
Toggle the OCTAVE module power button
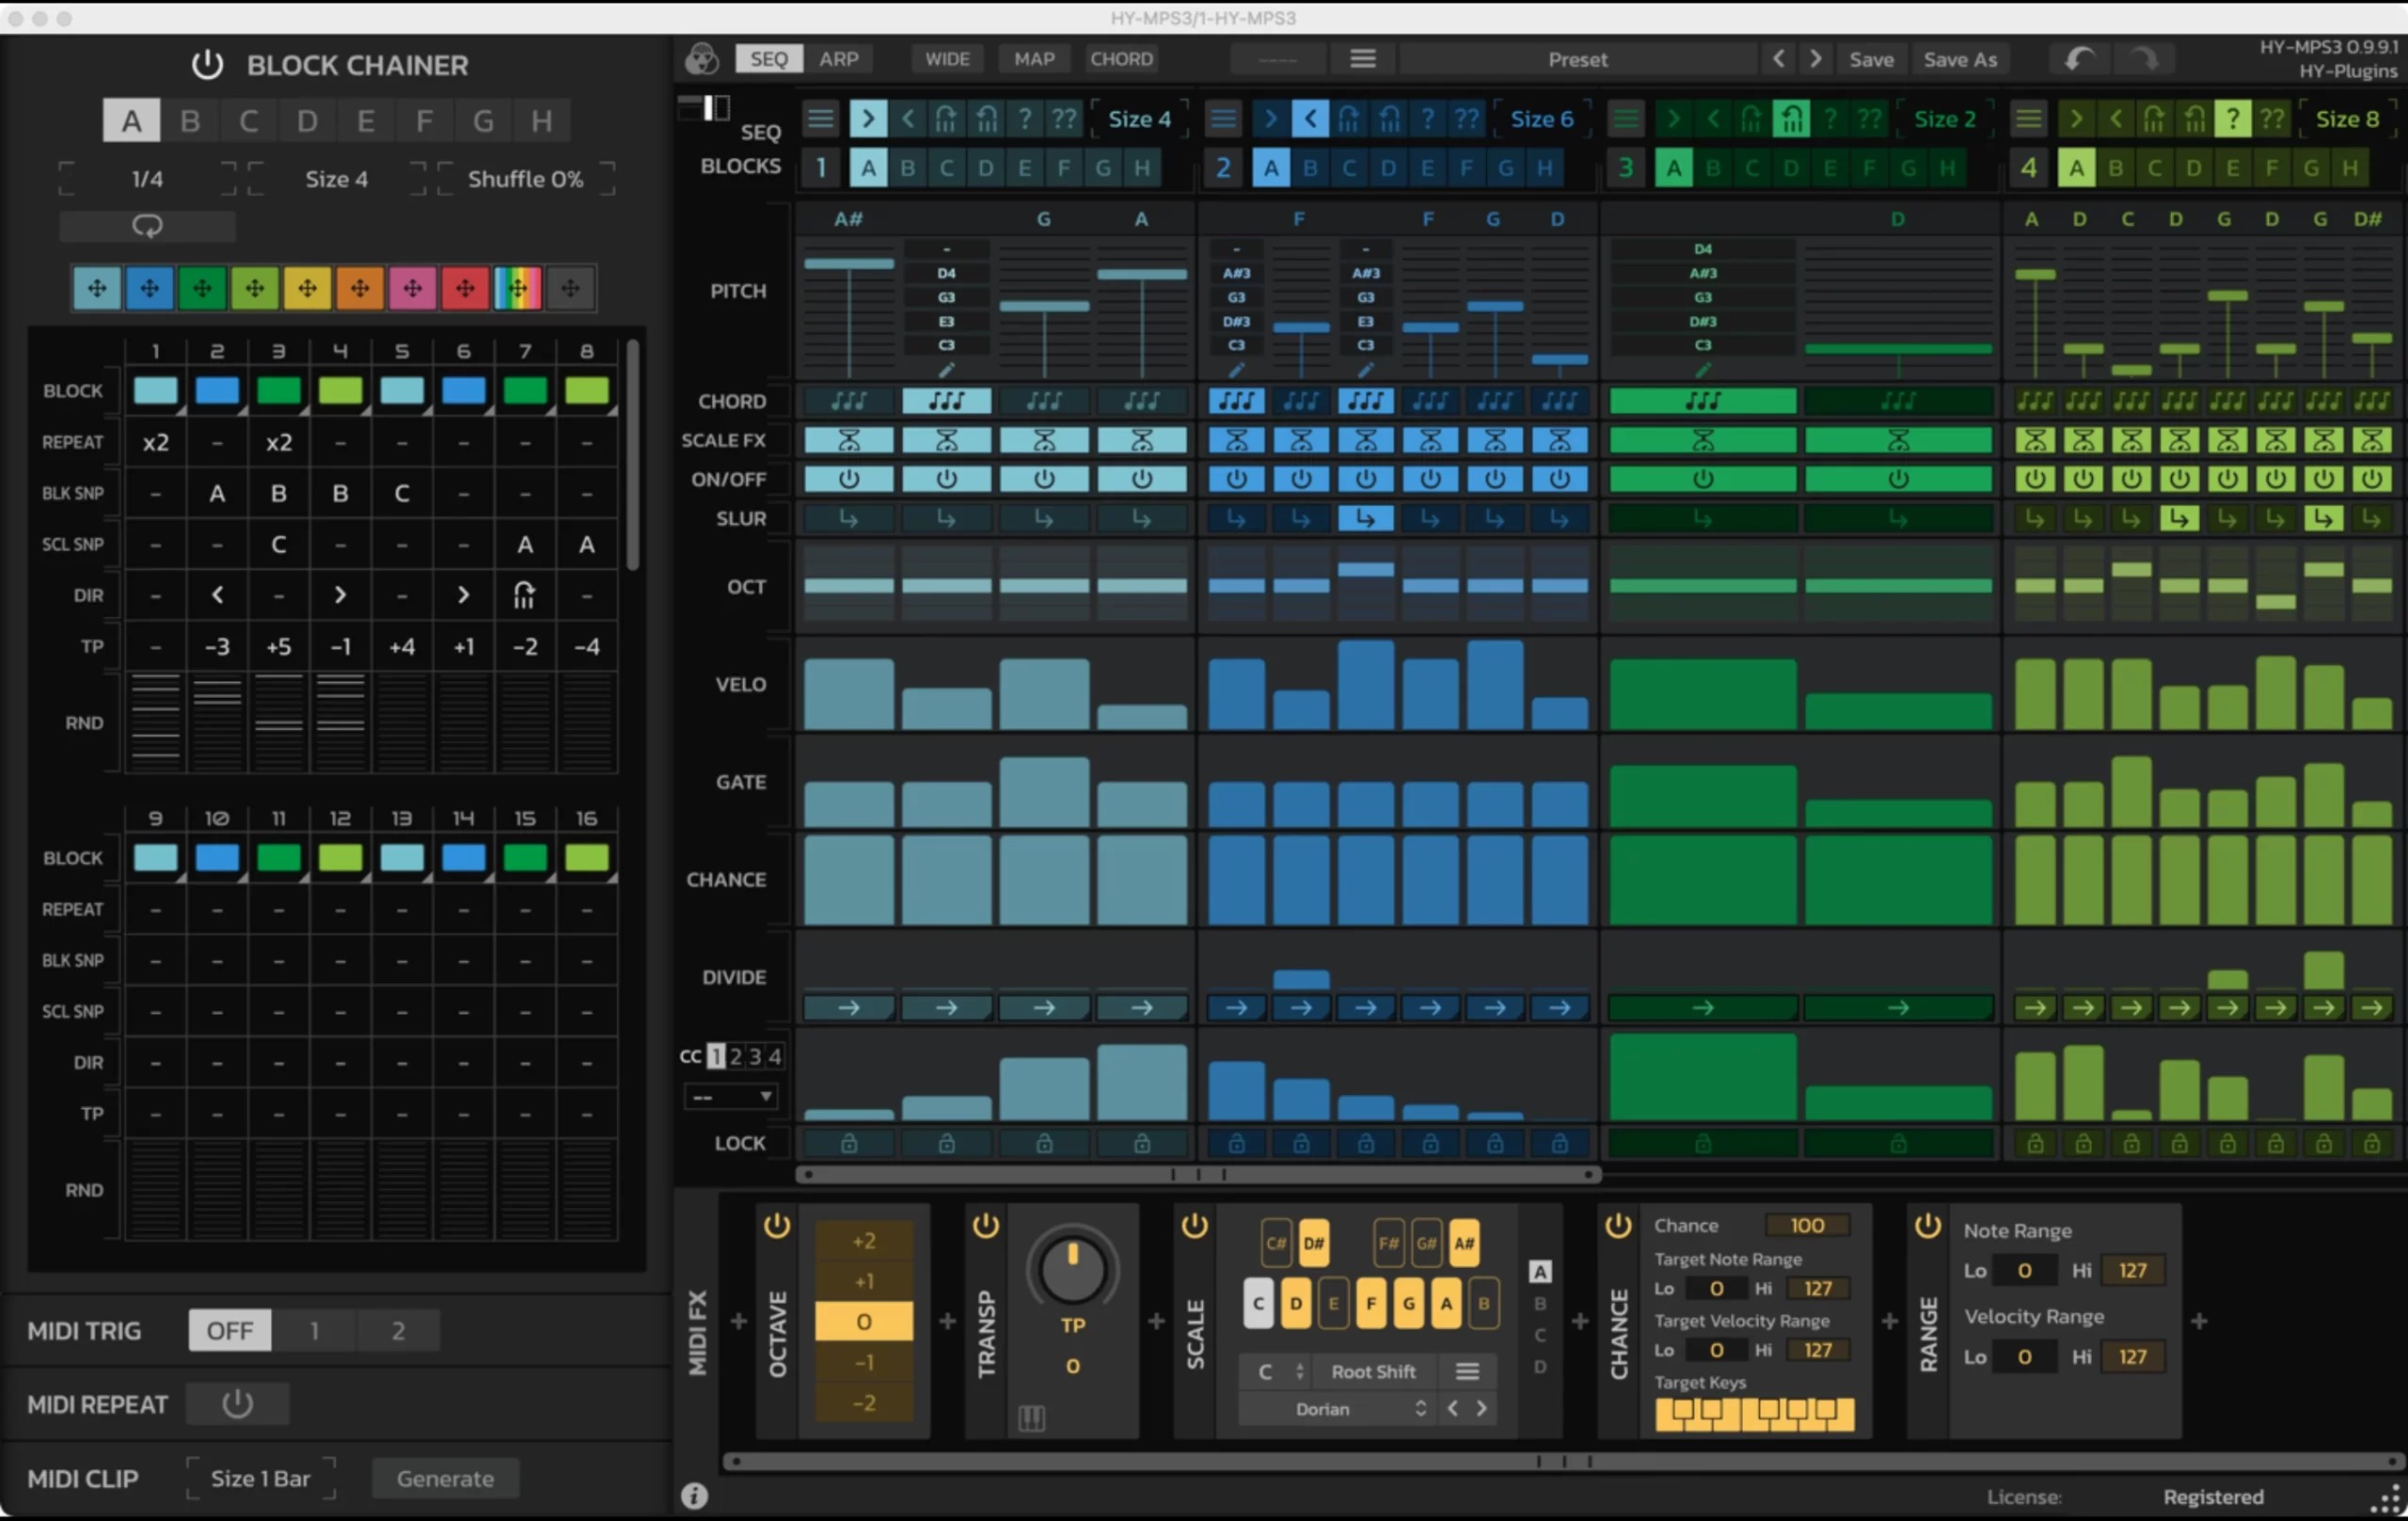[777, 1225]
